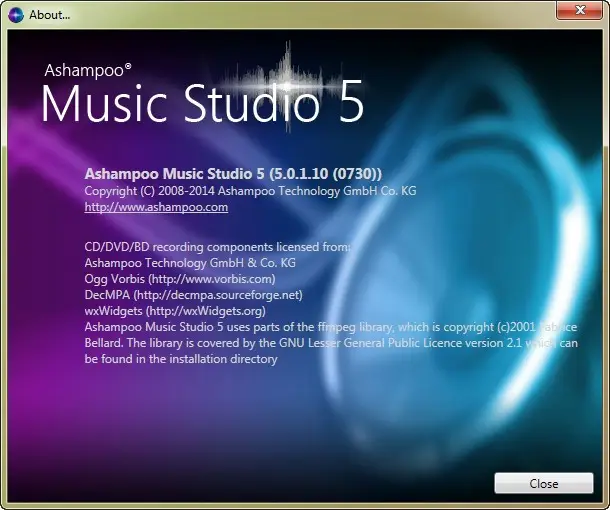Click 'CD/DVD/BD recording components licensed from:' text
The width and height of the screenshot is (610, 510).
pos(217,247)
